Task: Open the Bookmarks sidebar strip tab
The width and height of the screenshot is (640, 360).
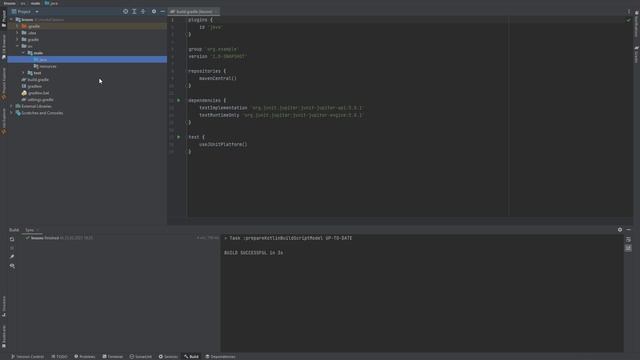Action: pos(4,337)
